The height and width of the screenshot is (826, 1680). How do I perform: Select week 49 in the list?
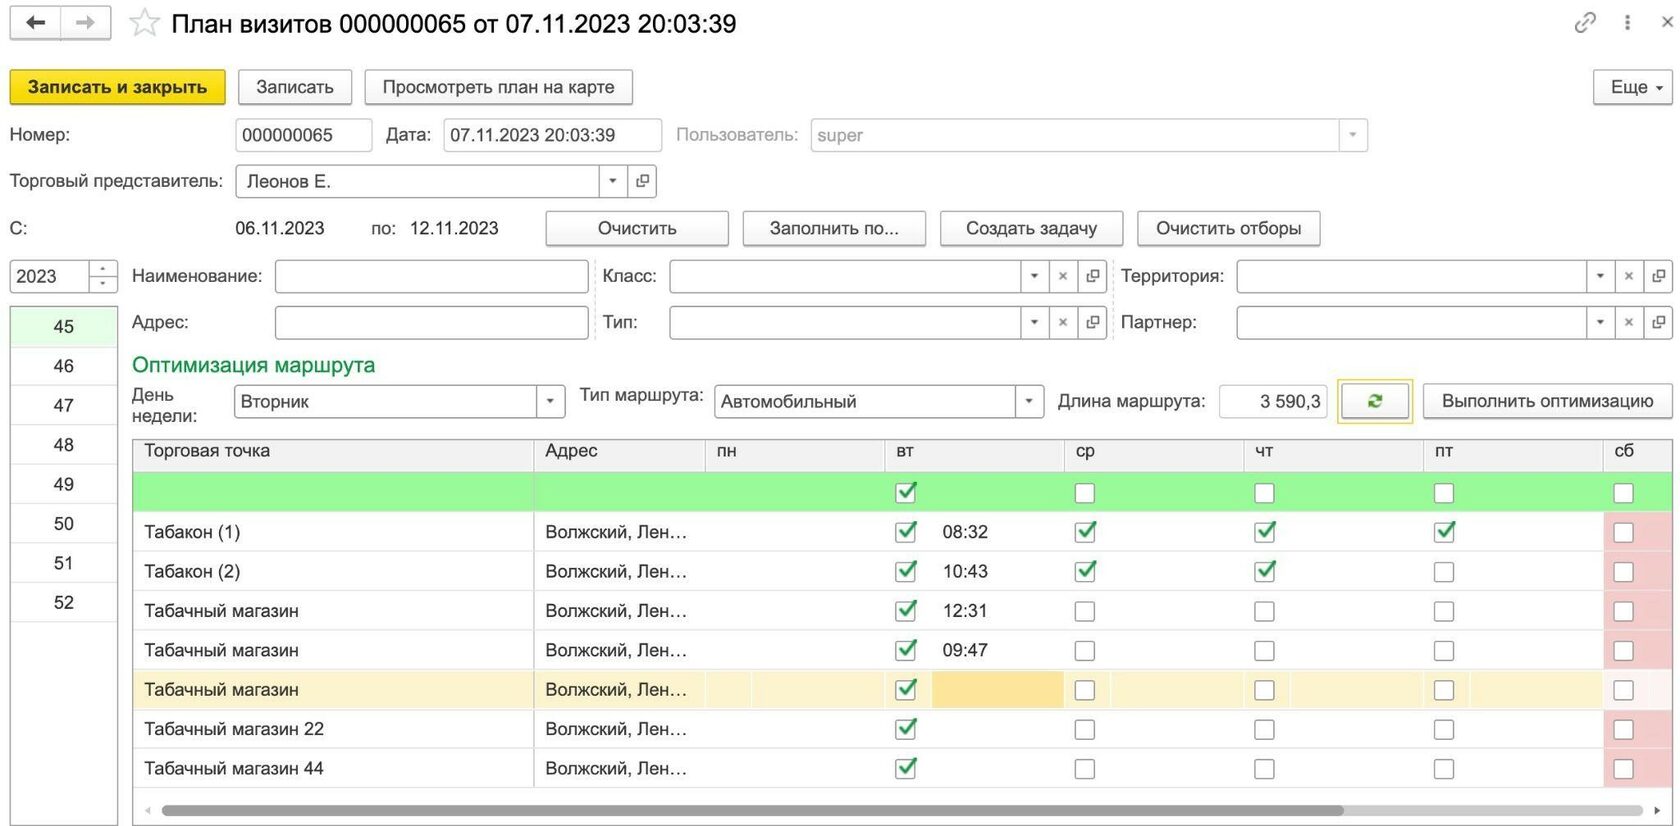click(64, 484)
